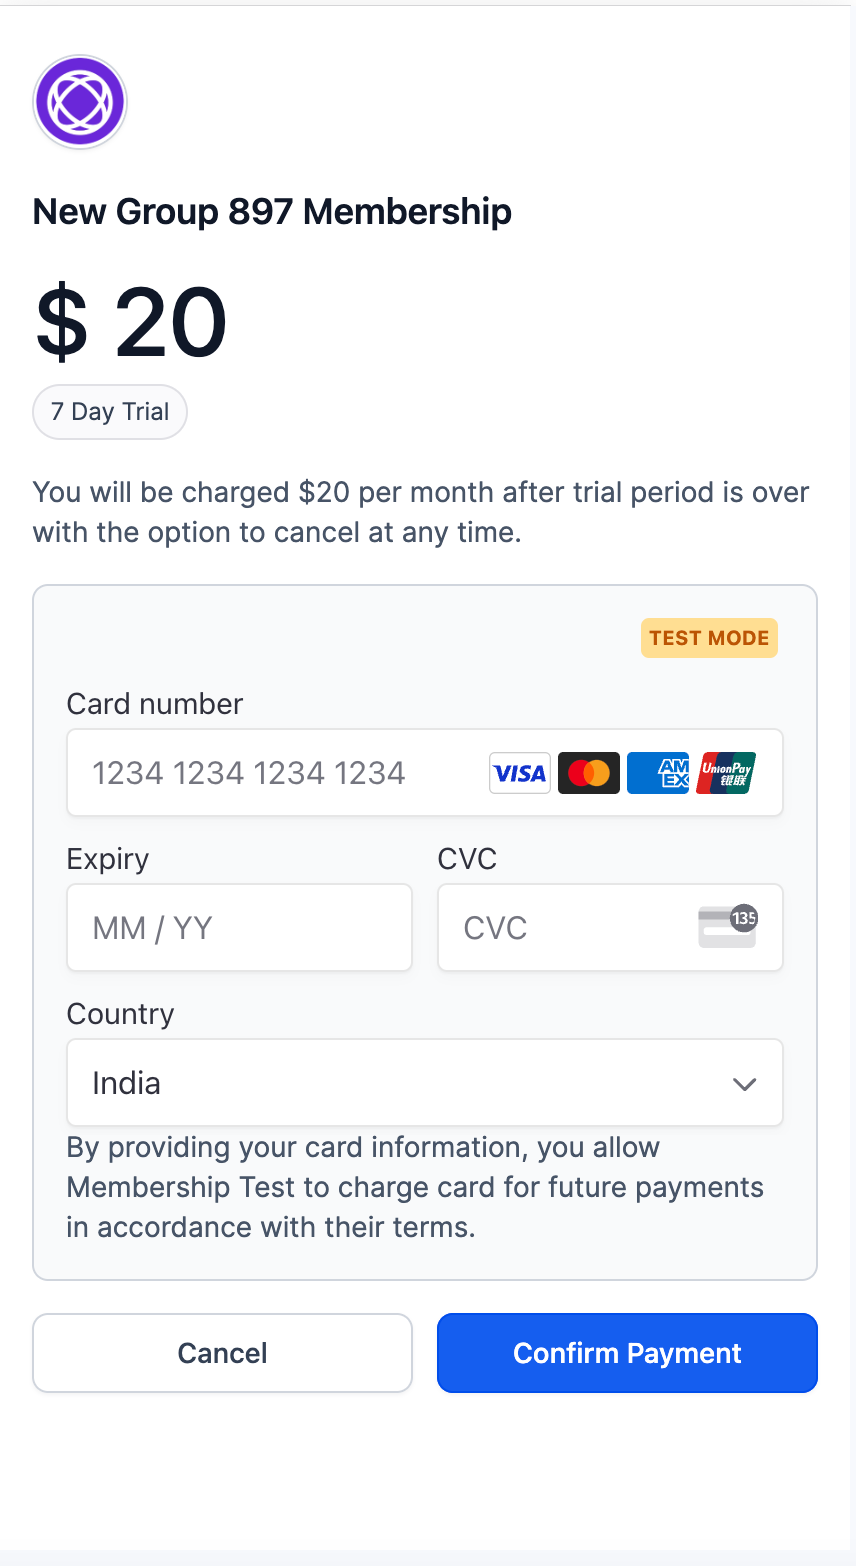Click the CVC card hint icon
Viewport: 856px width, 1566px height.
[x=728, y=926]
